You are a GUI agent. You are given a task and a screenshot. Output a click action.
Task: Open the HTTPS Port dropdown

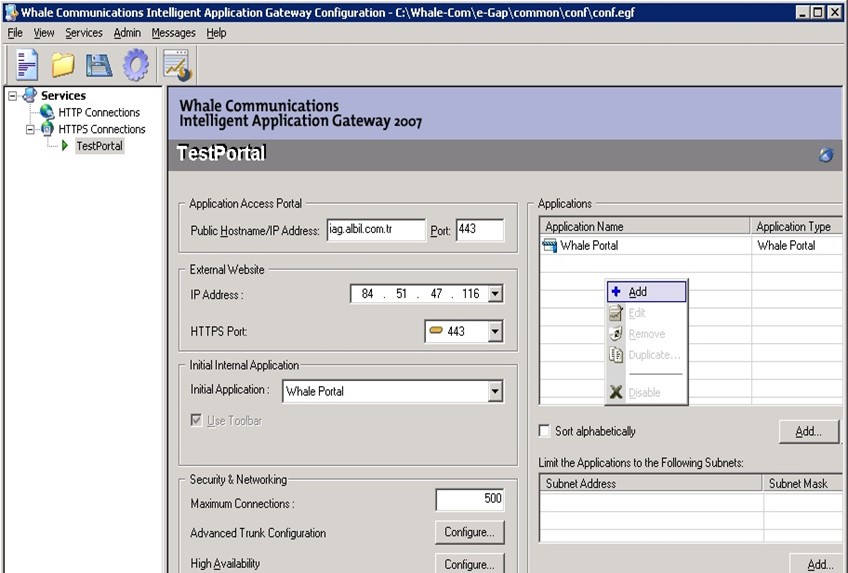tap(495, 331)
